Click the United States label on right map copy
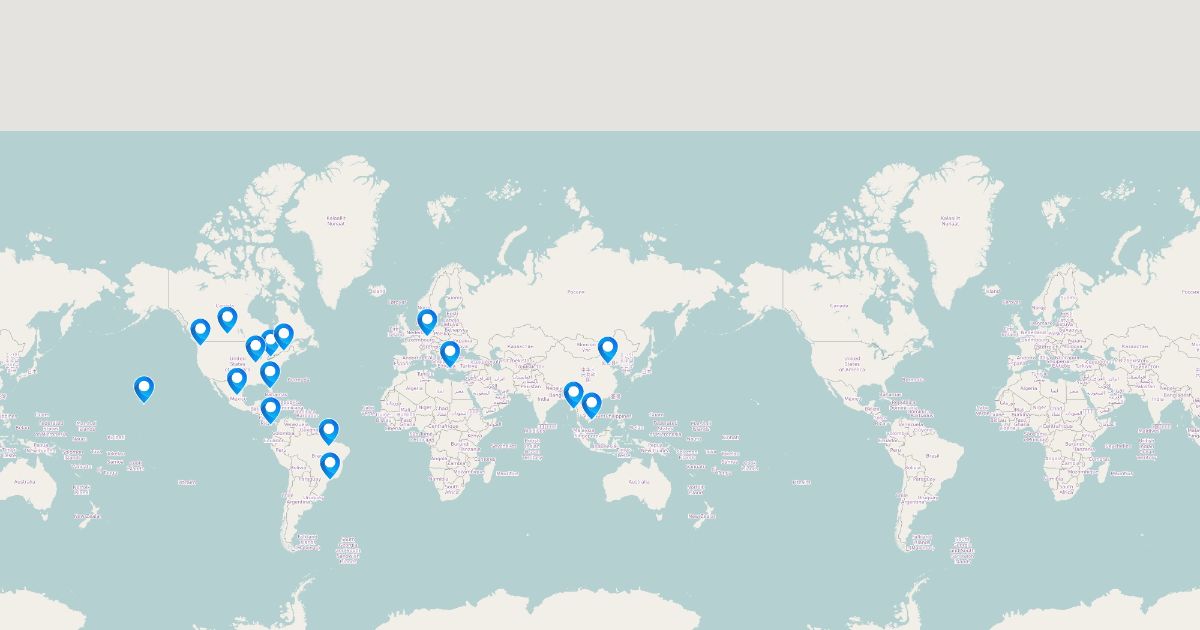 852,360
